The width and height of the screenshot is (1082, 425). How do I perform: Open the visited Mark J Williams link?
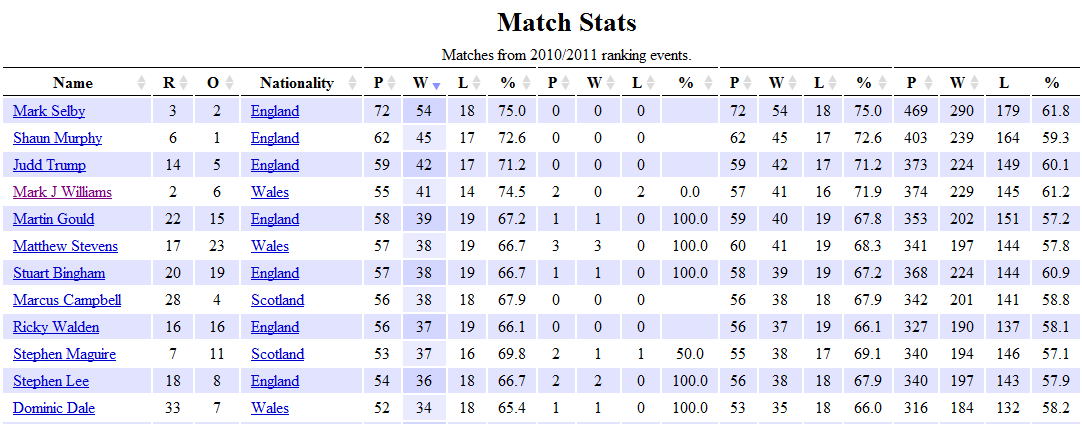tap(62, 192)
